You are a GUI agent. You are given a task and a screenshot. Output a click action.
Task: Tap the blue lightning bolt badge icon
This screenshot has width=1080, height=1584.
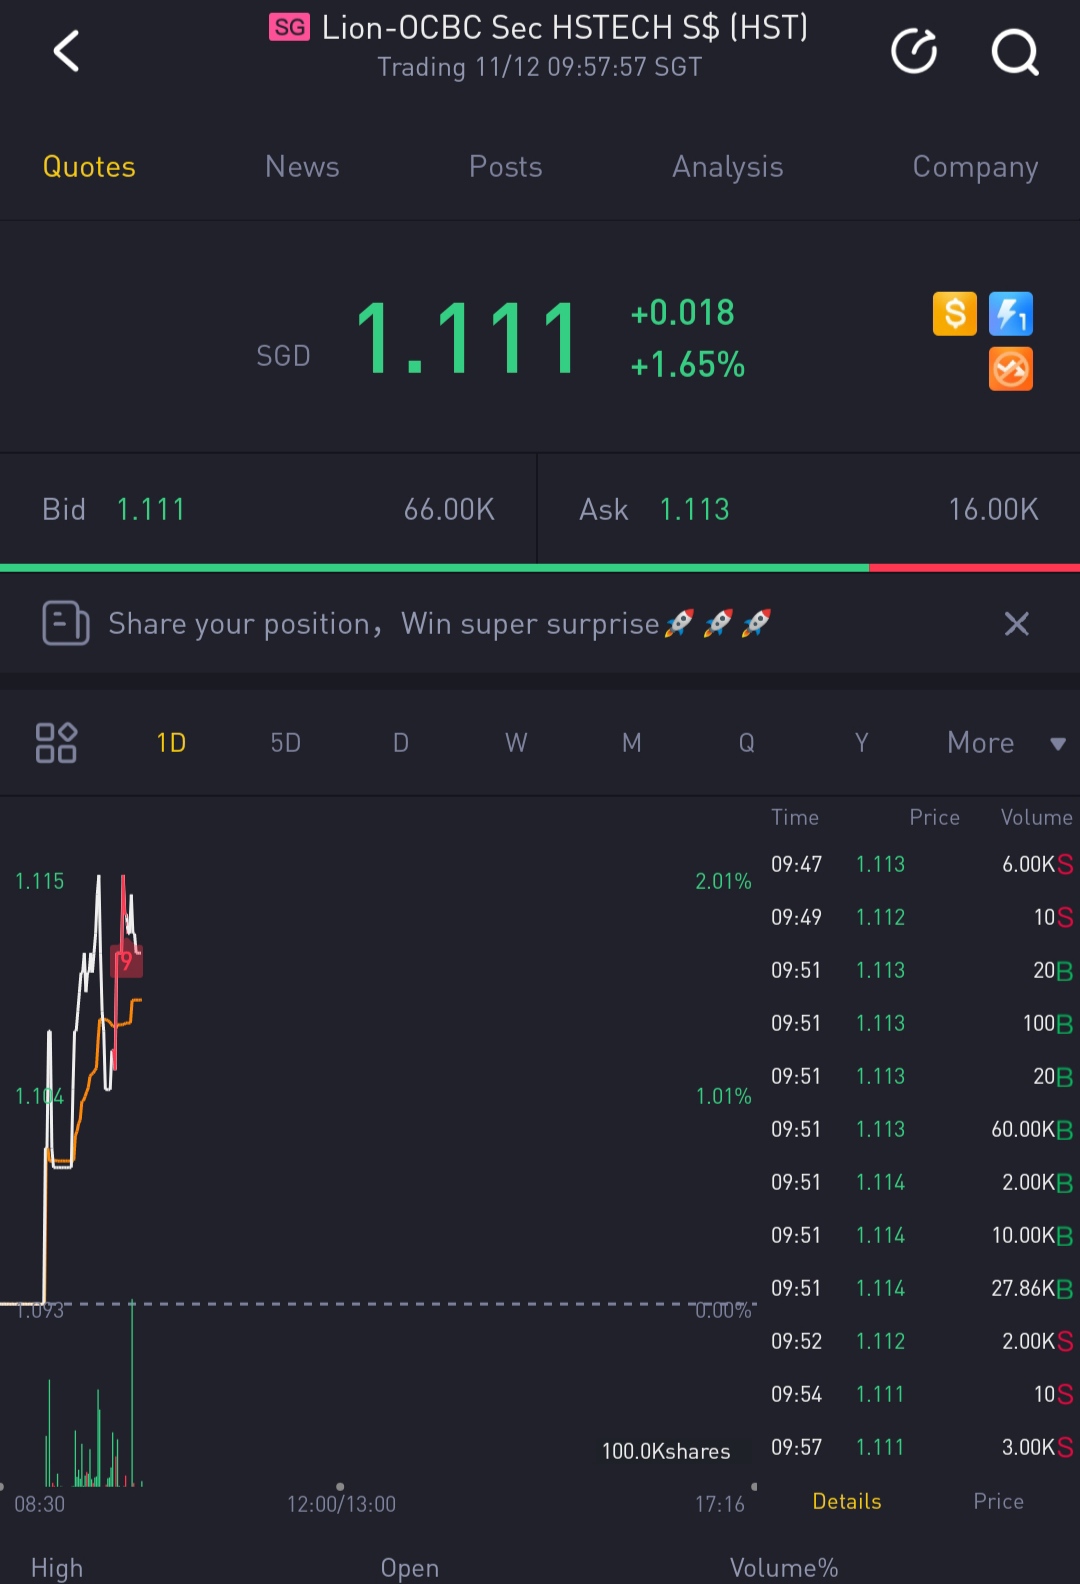(1011, 314)
